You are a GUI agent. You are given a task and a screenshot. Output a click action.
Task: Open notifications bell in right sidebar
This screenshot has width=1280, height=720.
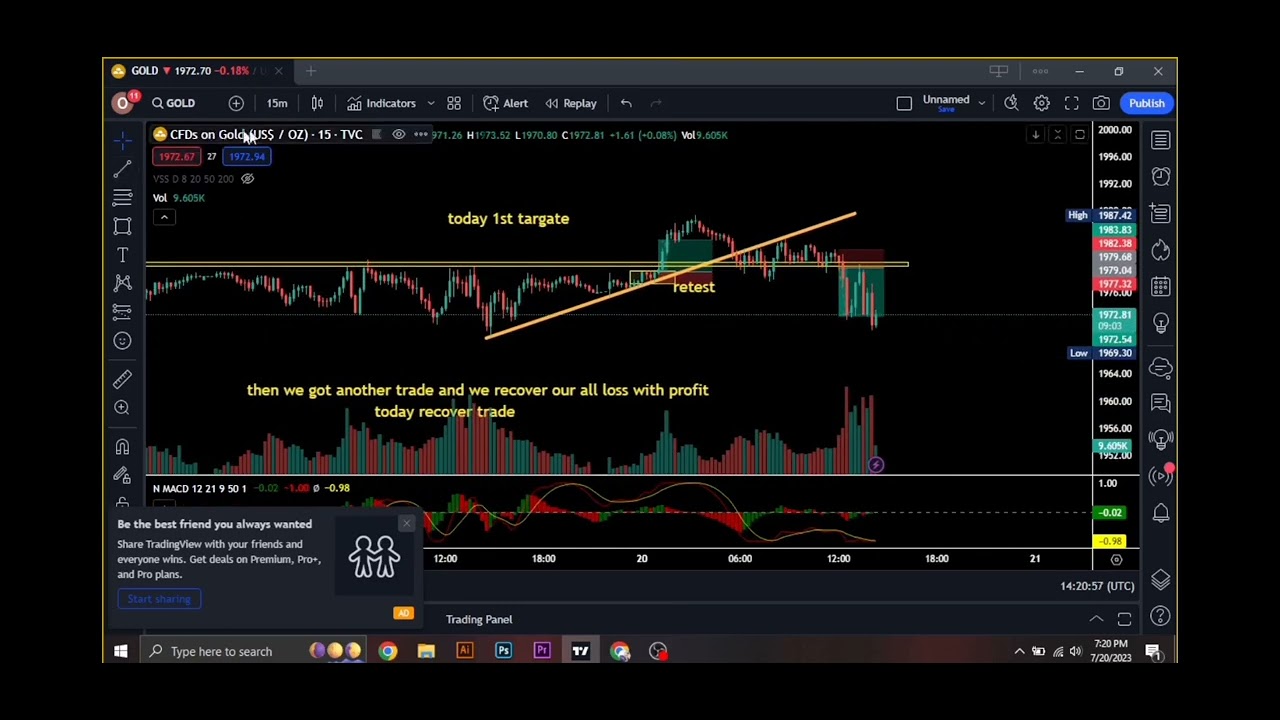pos(1161,512)
